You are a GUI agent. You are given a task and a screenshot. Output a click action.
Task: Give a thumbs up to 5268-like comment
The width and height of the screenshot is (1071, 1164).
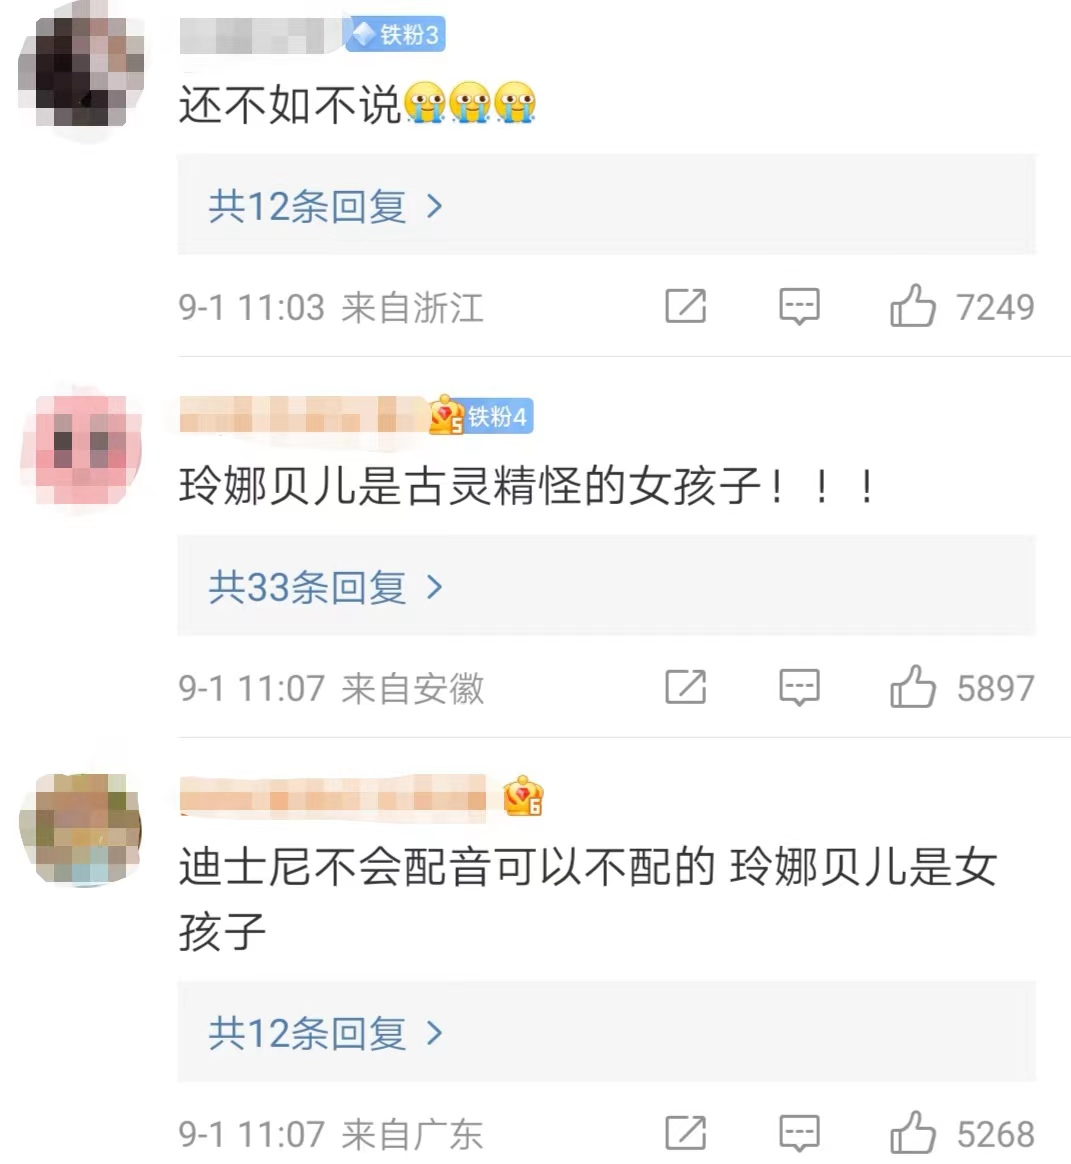coord(911,1132)
